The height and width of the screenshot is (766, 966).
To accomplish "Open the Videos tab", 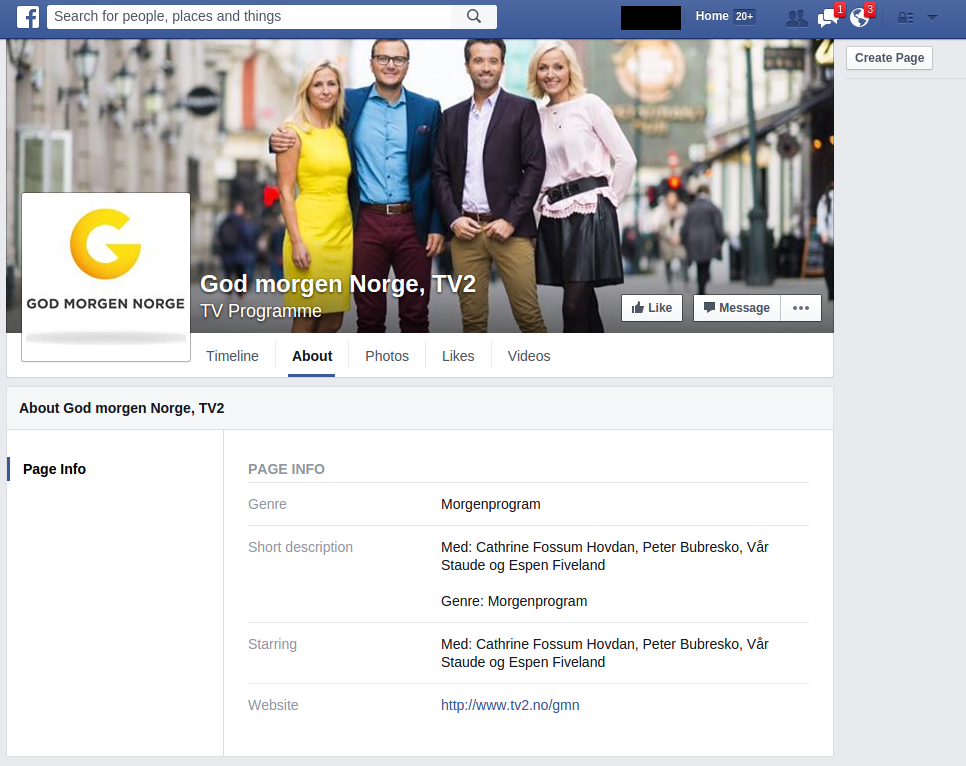I will pyautogui.click(x=529, y=356).
